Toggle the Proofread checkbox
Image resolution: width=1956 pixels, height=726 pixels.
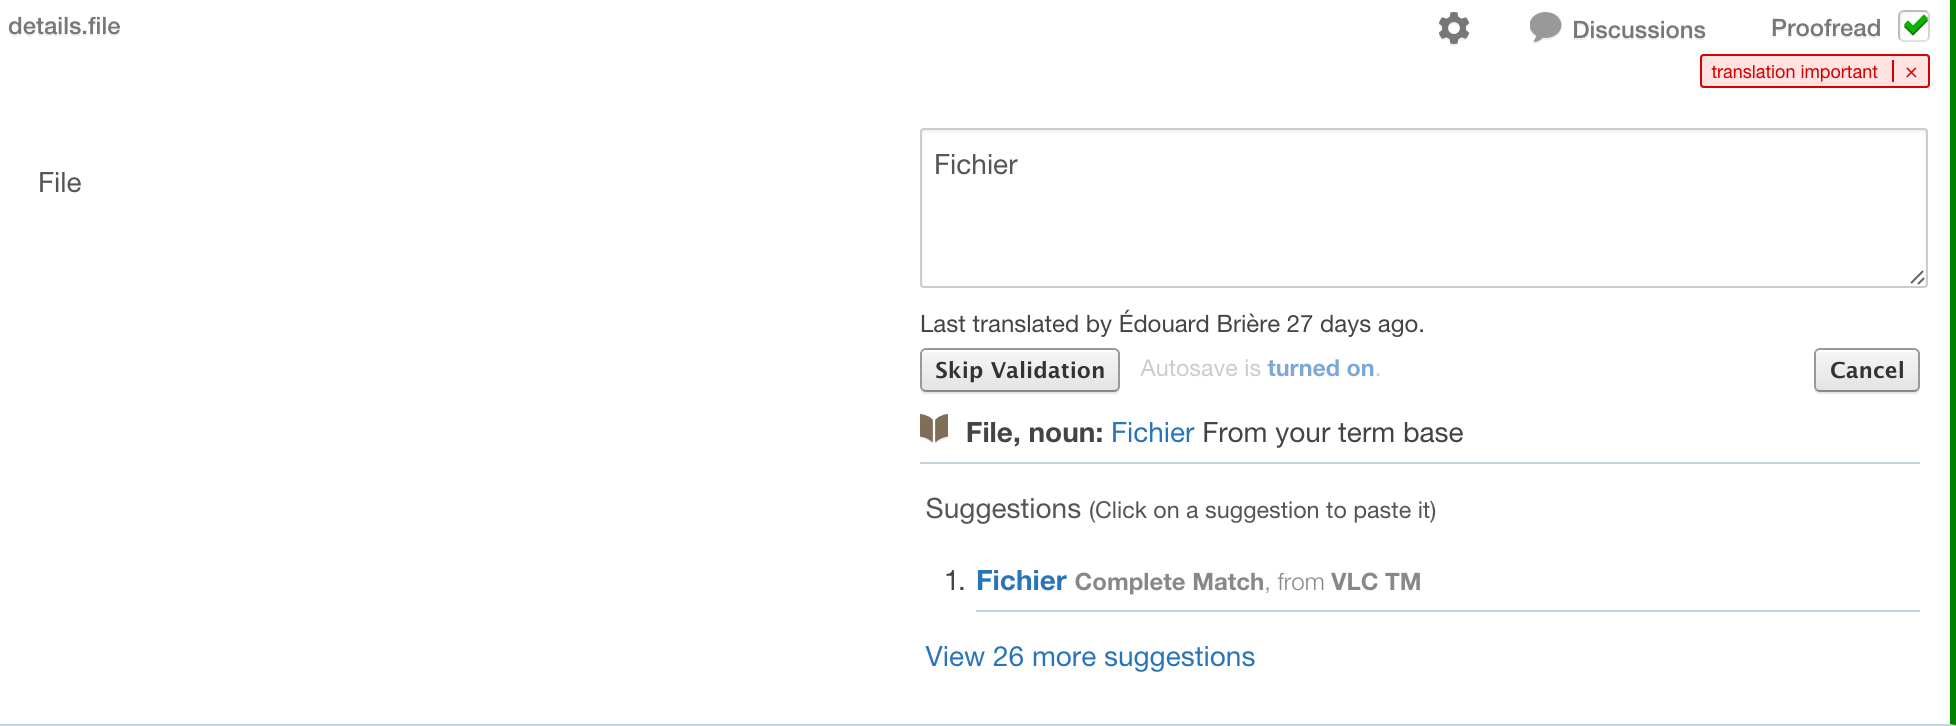pyautogui.click(x=1914, y=27)
